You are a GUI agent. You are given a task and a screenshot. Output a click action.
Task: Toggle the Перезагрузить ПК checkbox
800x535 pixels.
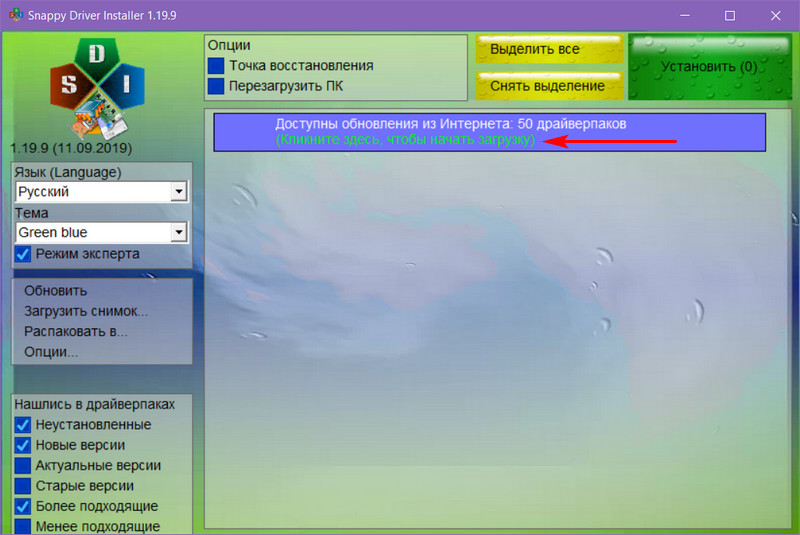click(x=216, y=86)
